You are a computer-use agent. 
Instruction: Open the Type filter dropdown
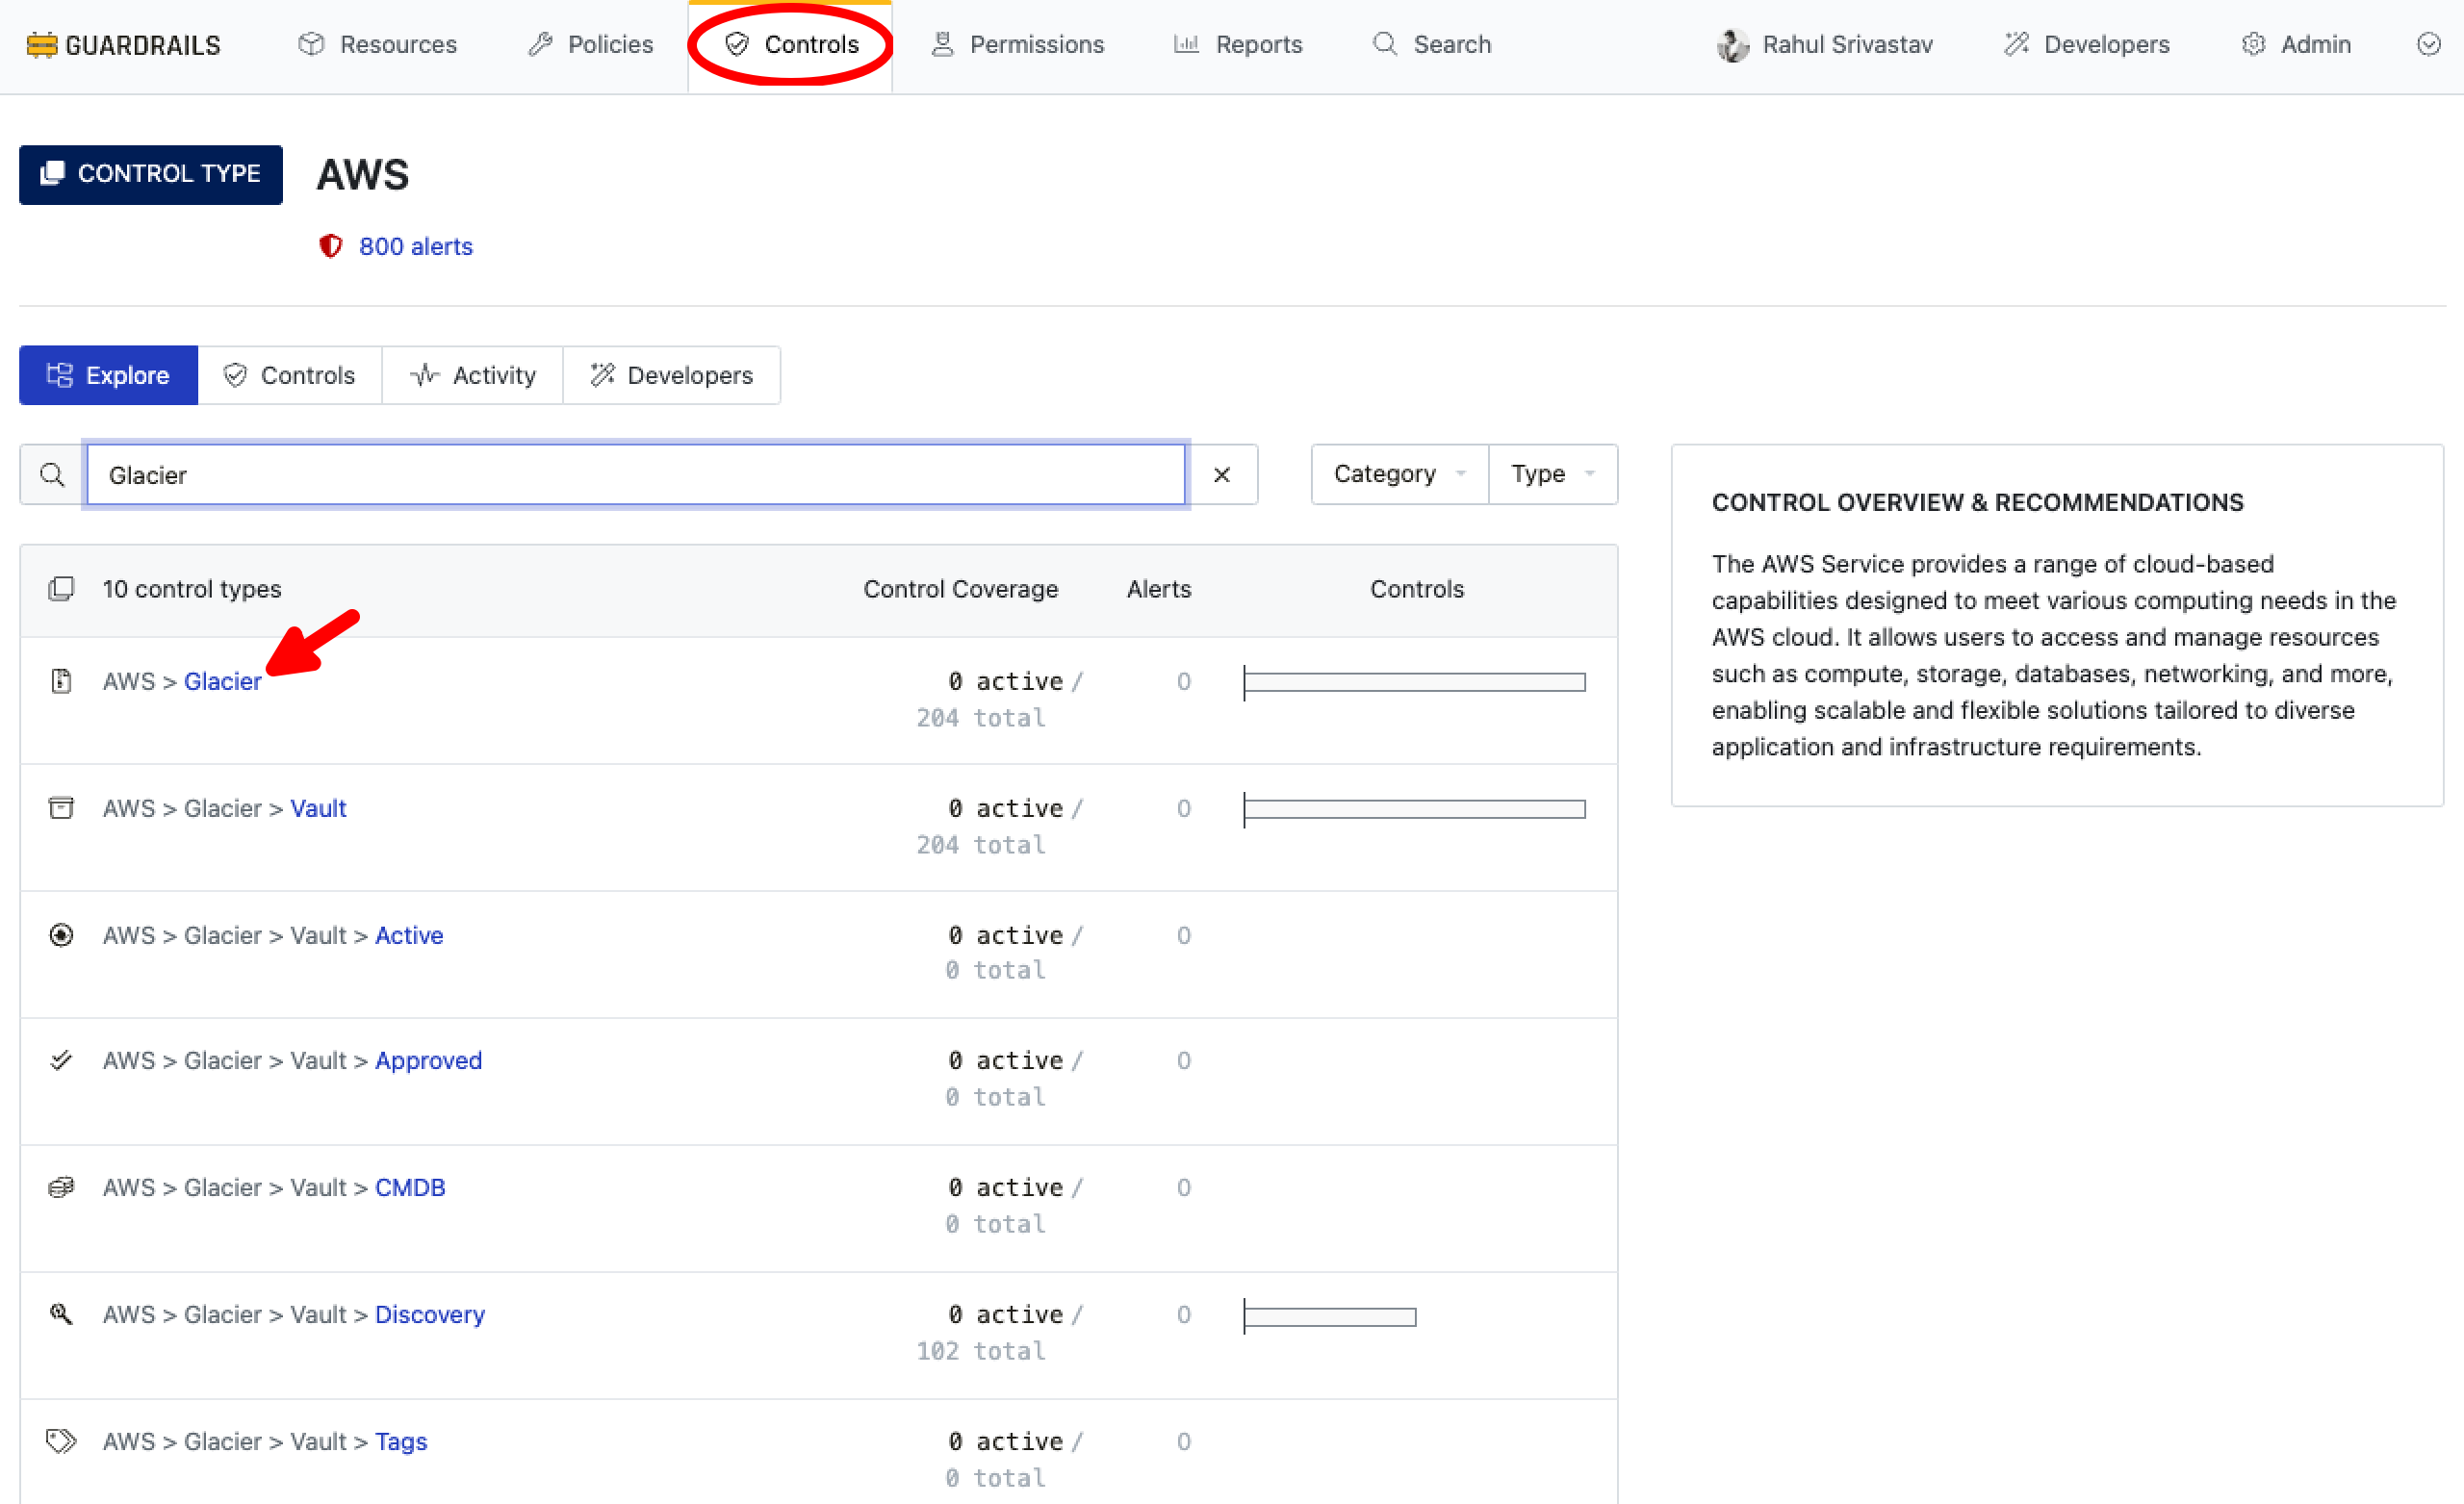click(x=1552, y=474)
